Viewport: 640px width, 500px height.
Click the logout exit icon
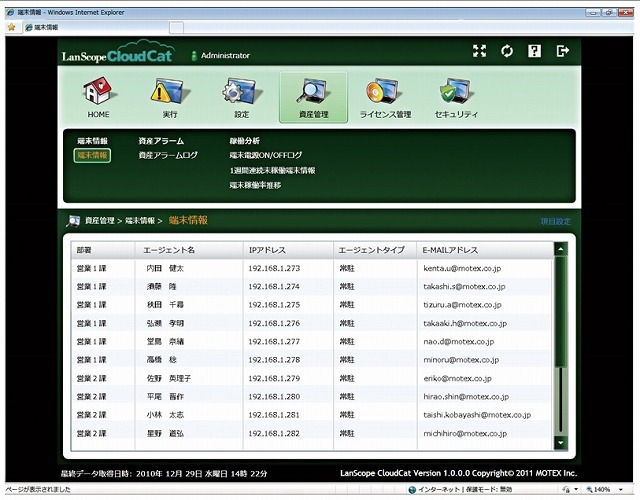click(562, 51)
